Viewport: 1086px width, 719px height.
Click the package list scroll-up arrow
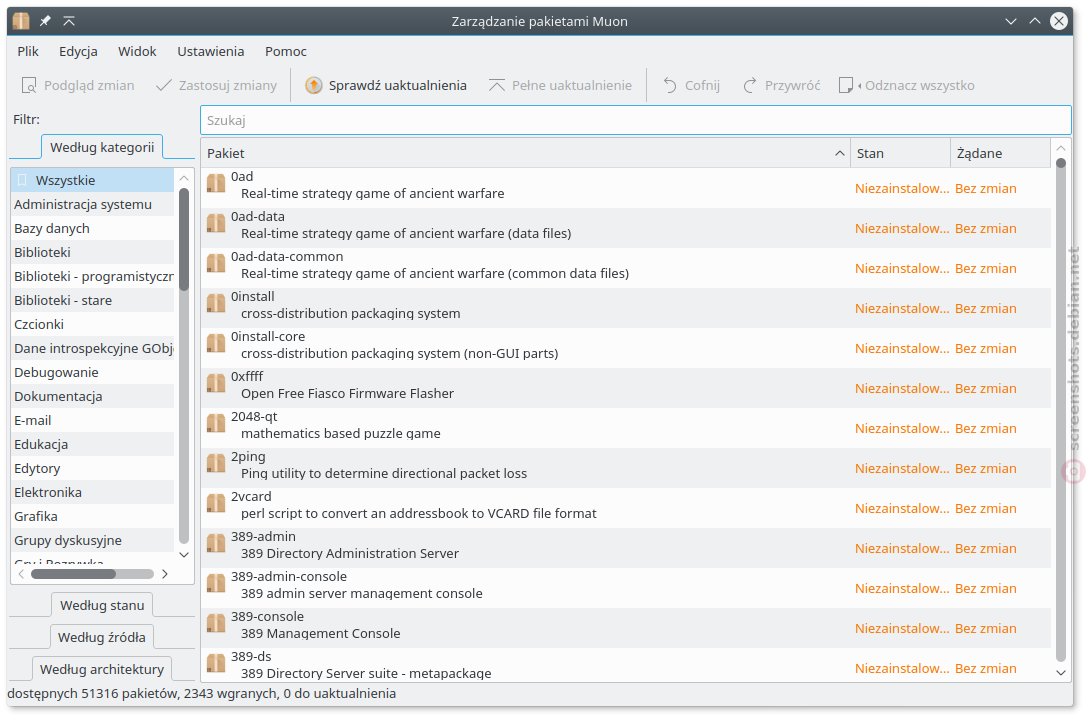1060,148
